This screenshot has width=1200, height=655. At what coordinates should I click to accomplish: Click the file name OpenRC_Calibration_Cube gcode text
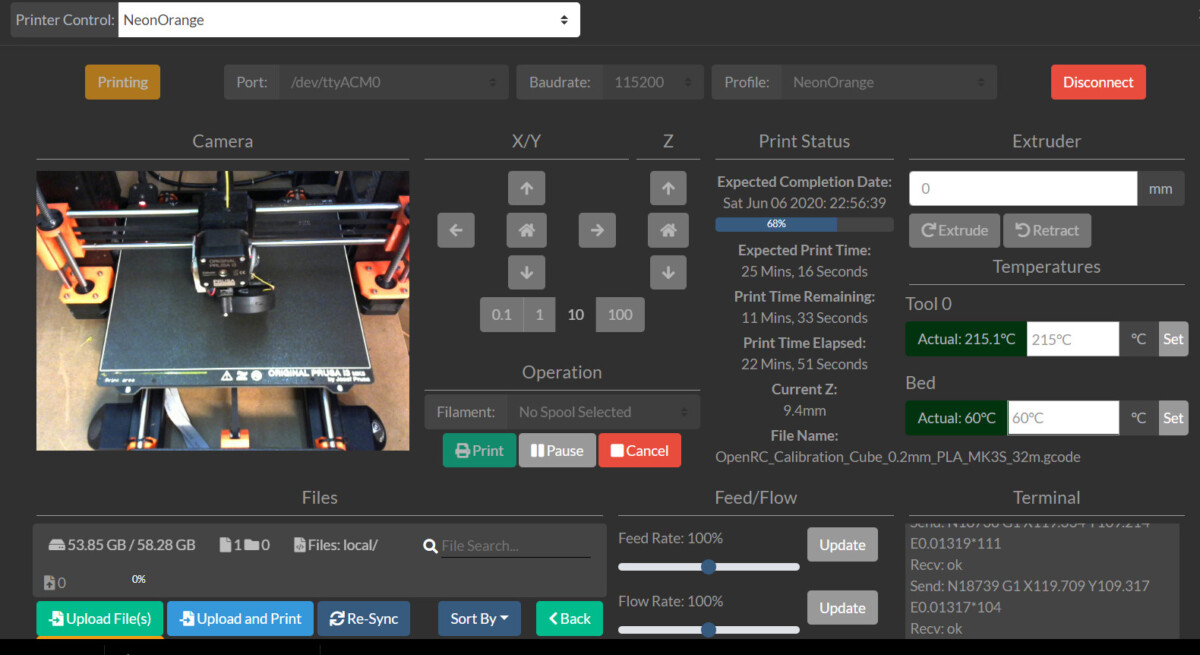pyautogui.click(x=898, y=457)
